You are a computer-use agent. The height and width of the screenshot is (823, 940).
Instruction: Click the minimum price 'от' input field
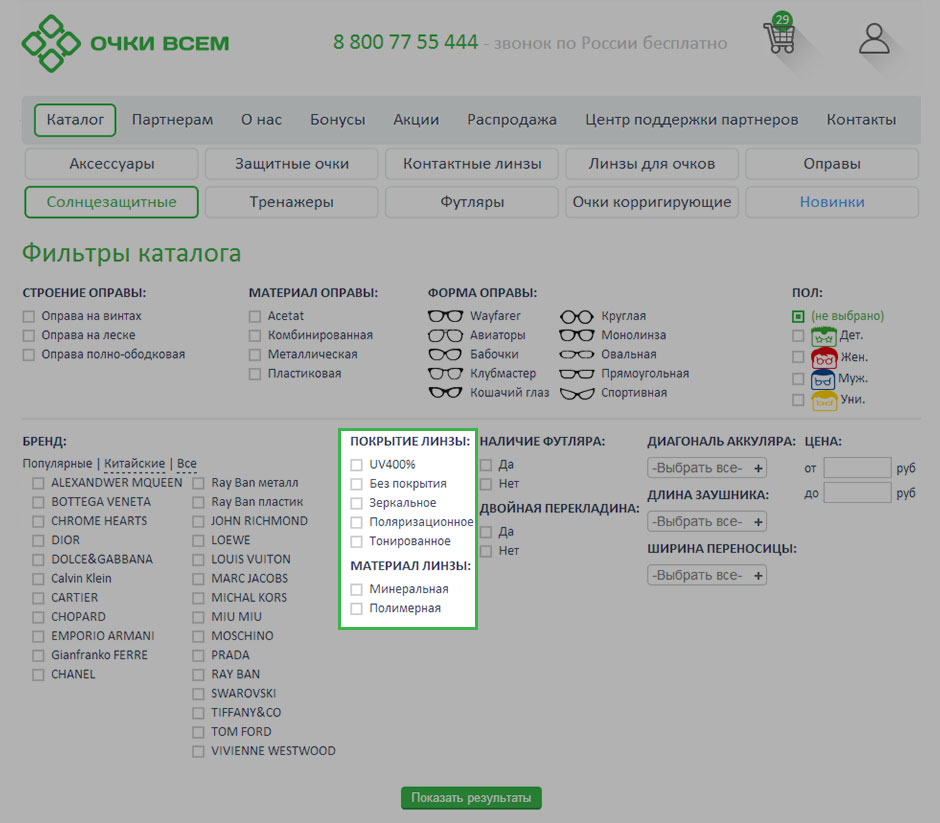coord(856,468)
